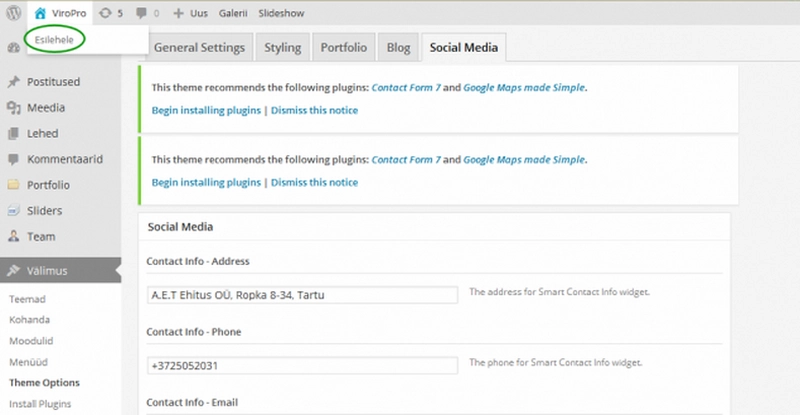The image size is (800, 415).
Task: Switch to the Styling tab
Action: pyautogui.click(x=282, y=48)
